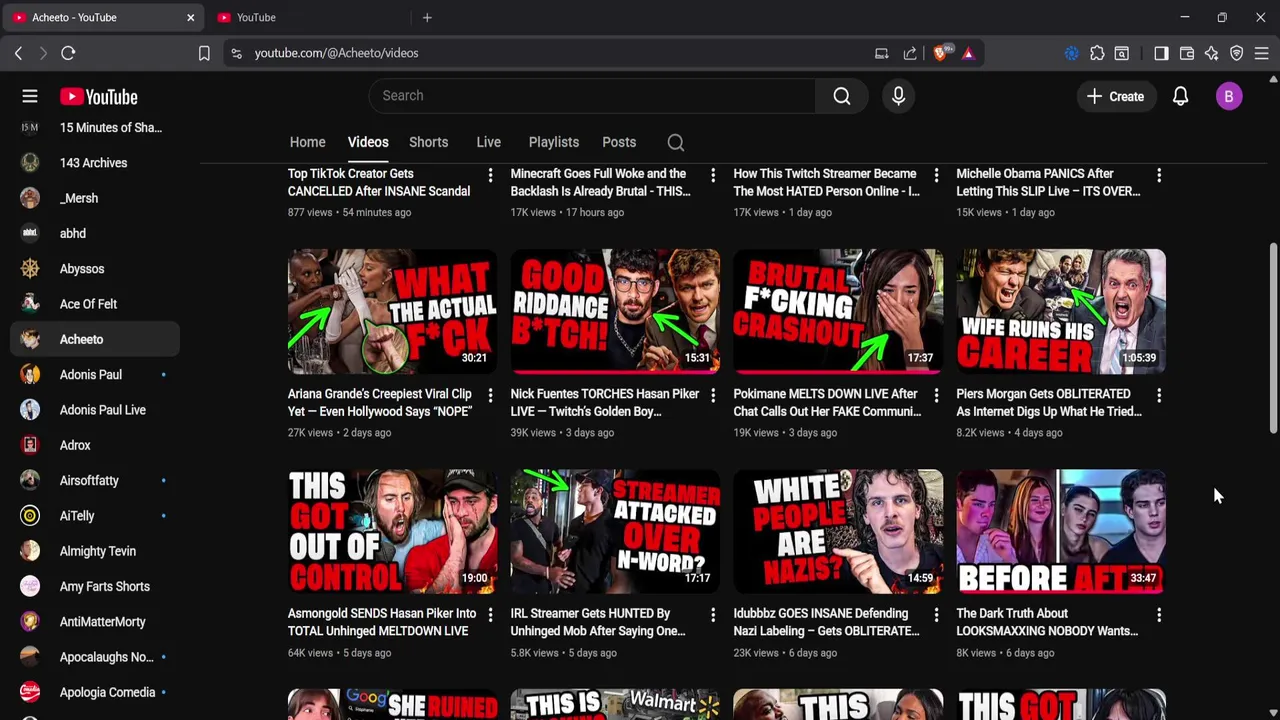Open browser extensions puzzle icon
The width and height of the screenshot is (1280, 720).
(x=1097, y=53)
